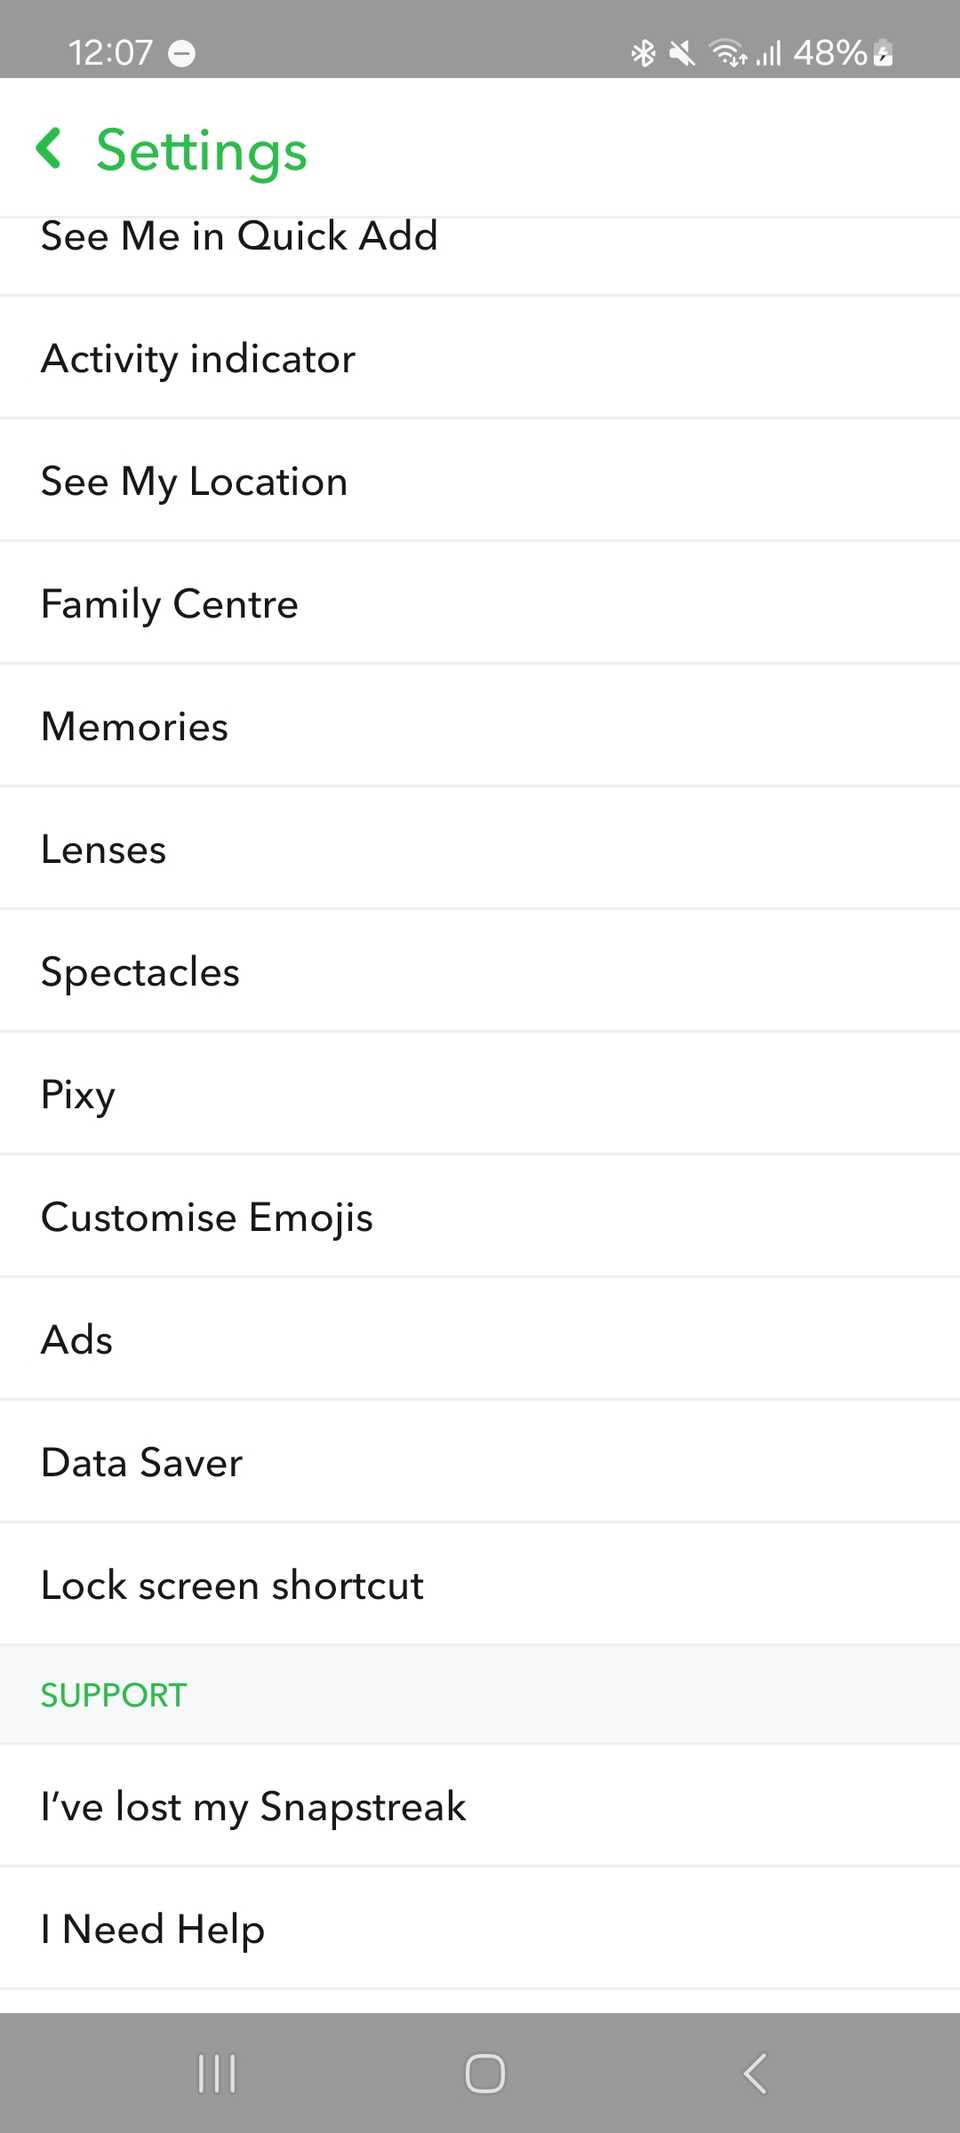The height and width of the screenshot is (2133, 960).
Task: Tap the green back arrow icon
Action: point(49,149)
